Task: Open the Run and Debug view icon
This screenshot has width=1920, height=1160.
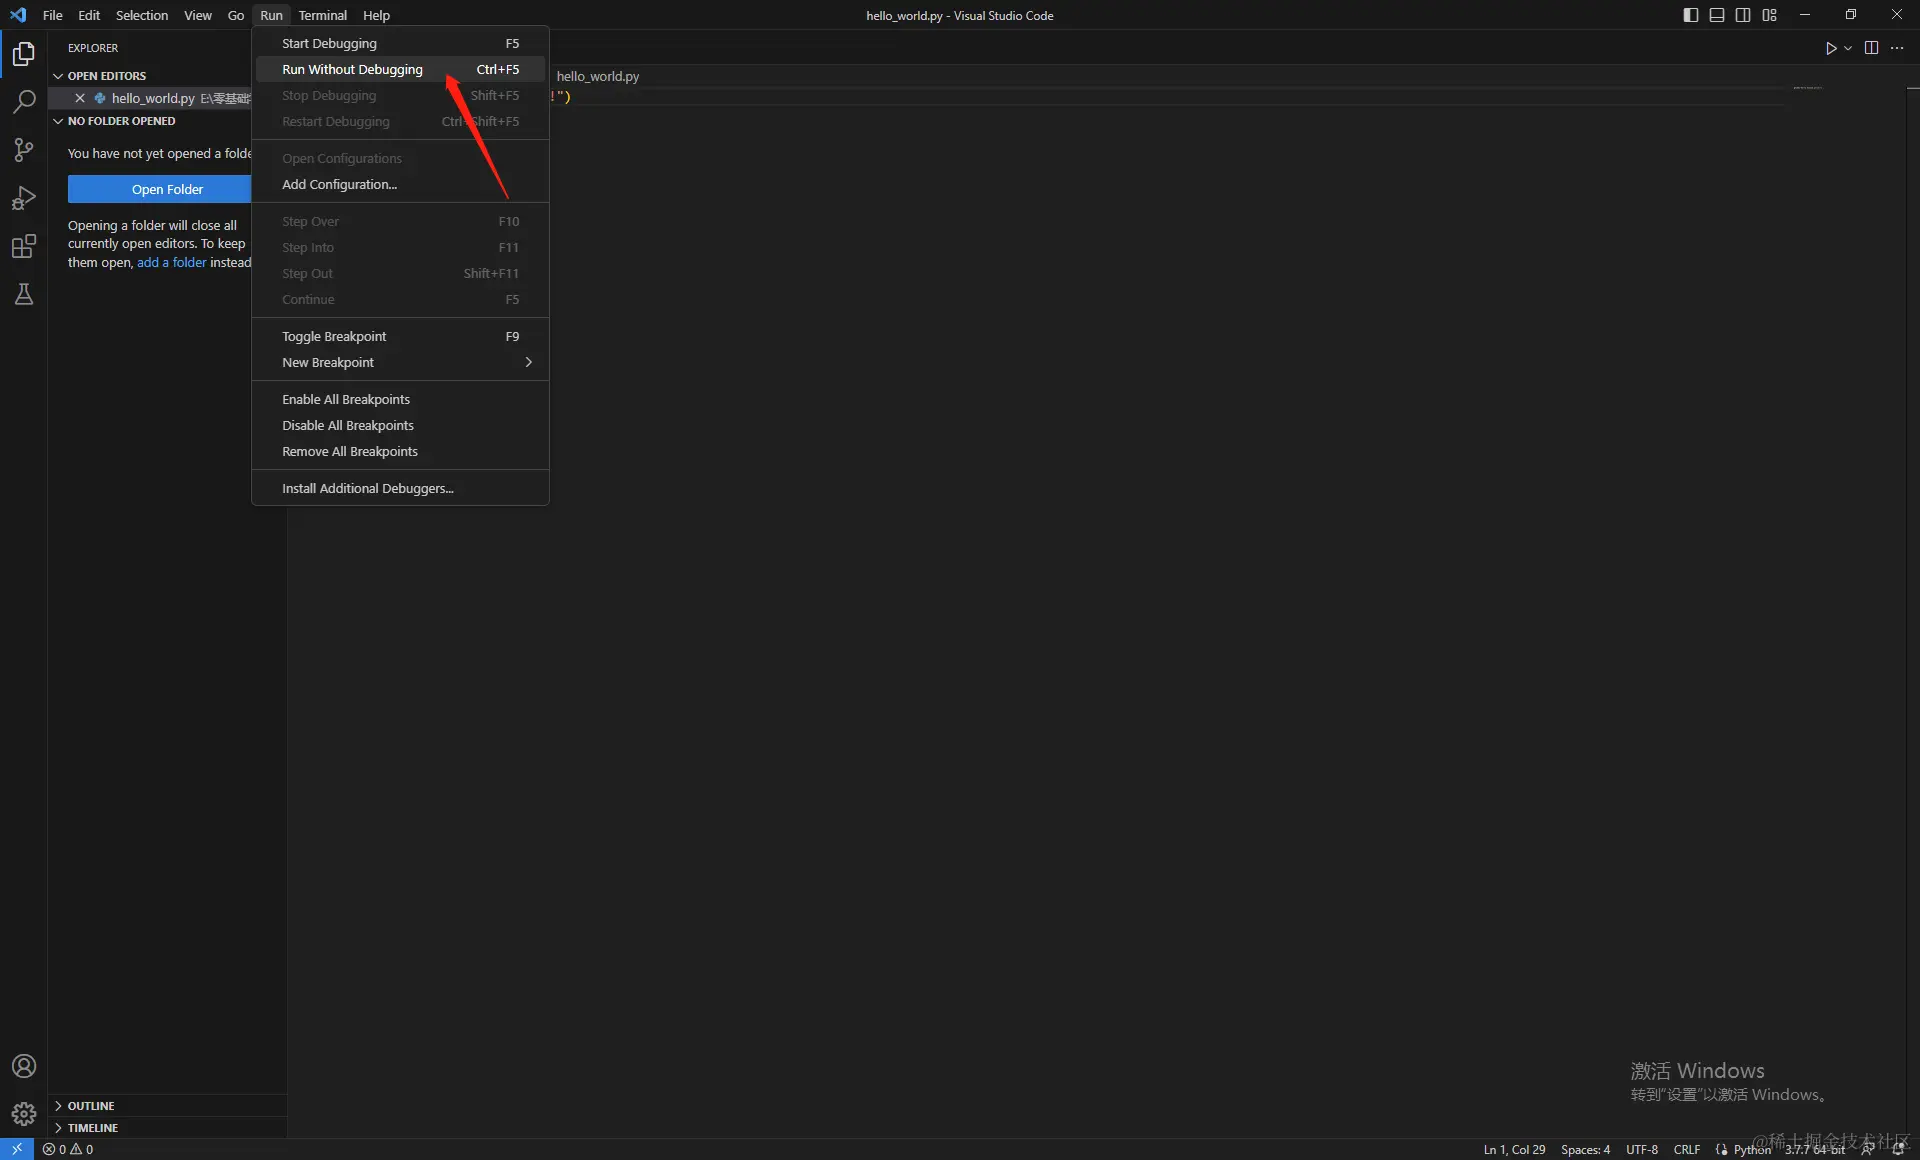Action: [24, 198]
